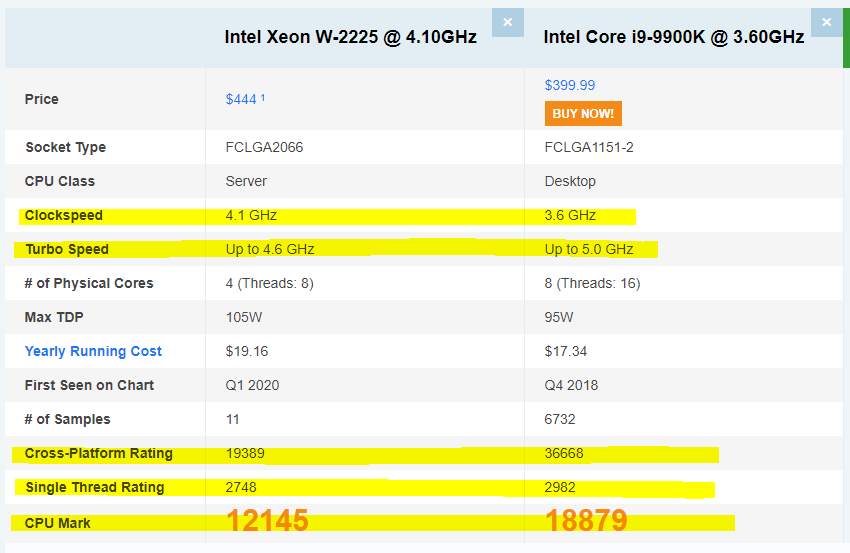Click the Intel Core i9-9900K @ 3.60GHz heading

(674, 37)
